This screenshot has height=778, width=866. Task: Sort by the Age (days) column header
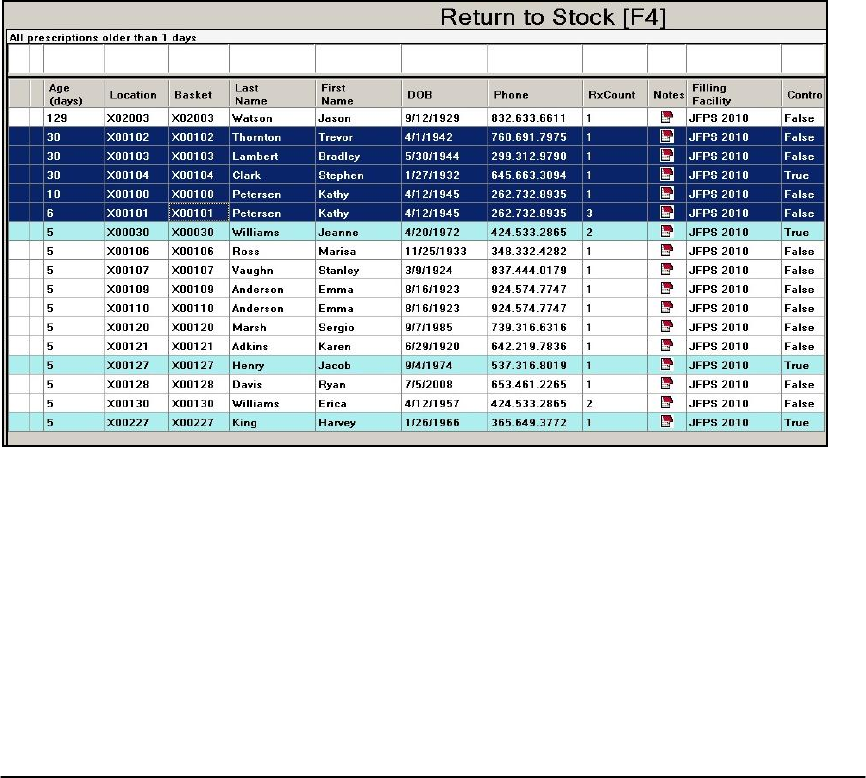click(x=73, y=94)
